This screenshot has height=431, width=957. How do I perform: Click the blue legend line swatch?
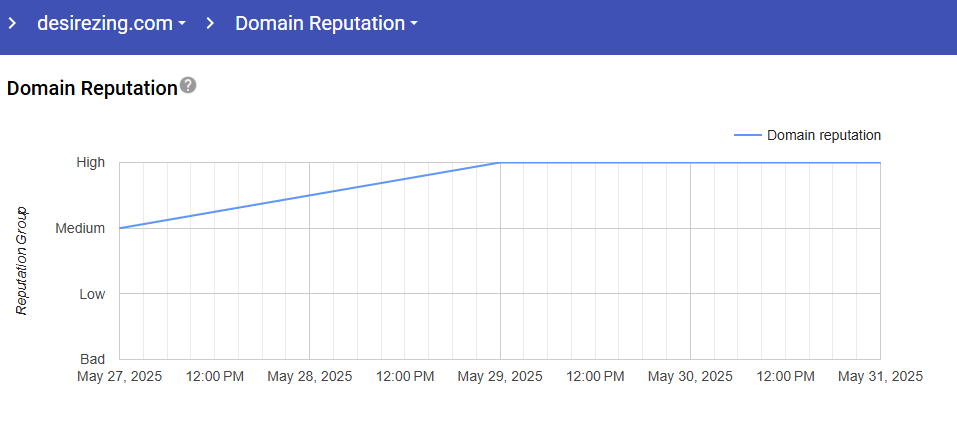point(746,135)
